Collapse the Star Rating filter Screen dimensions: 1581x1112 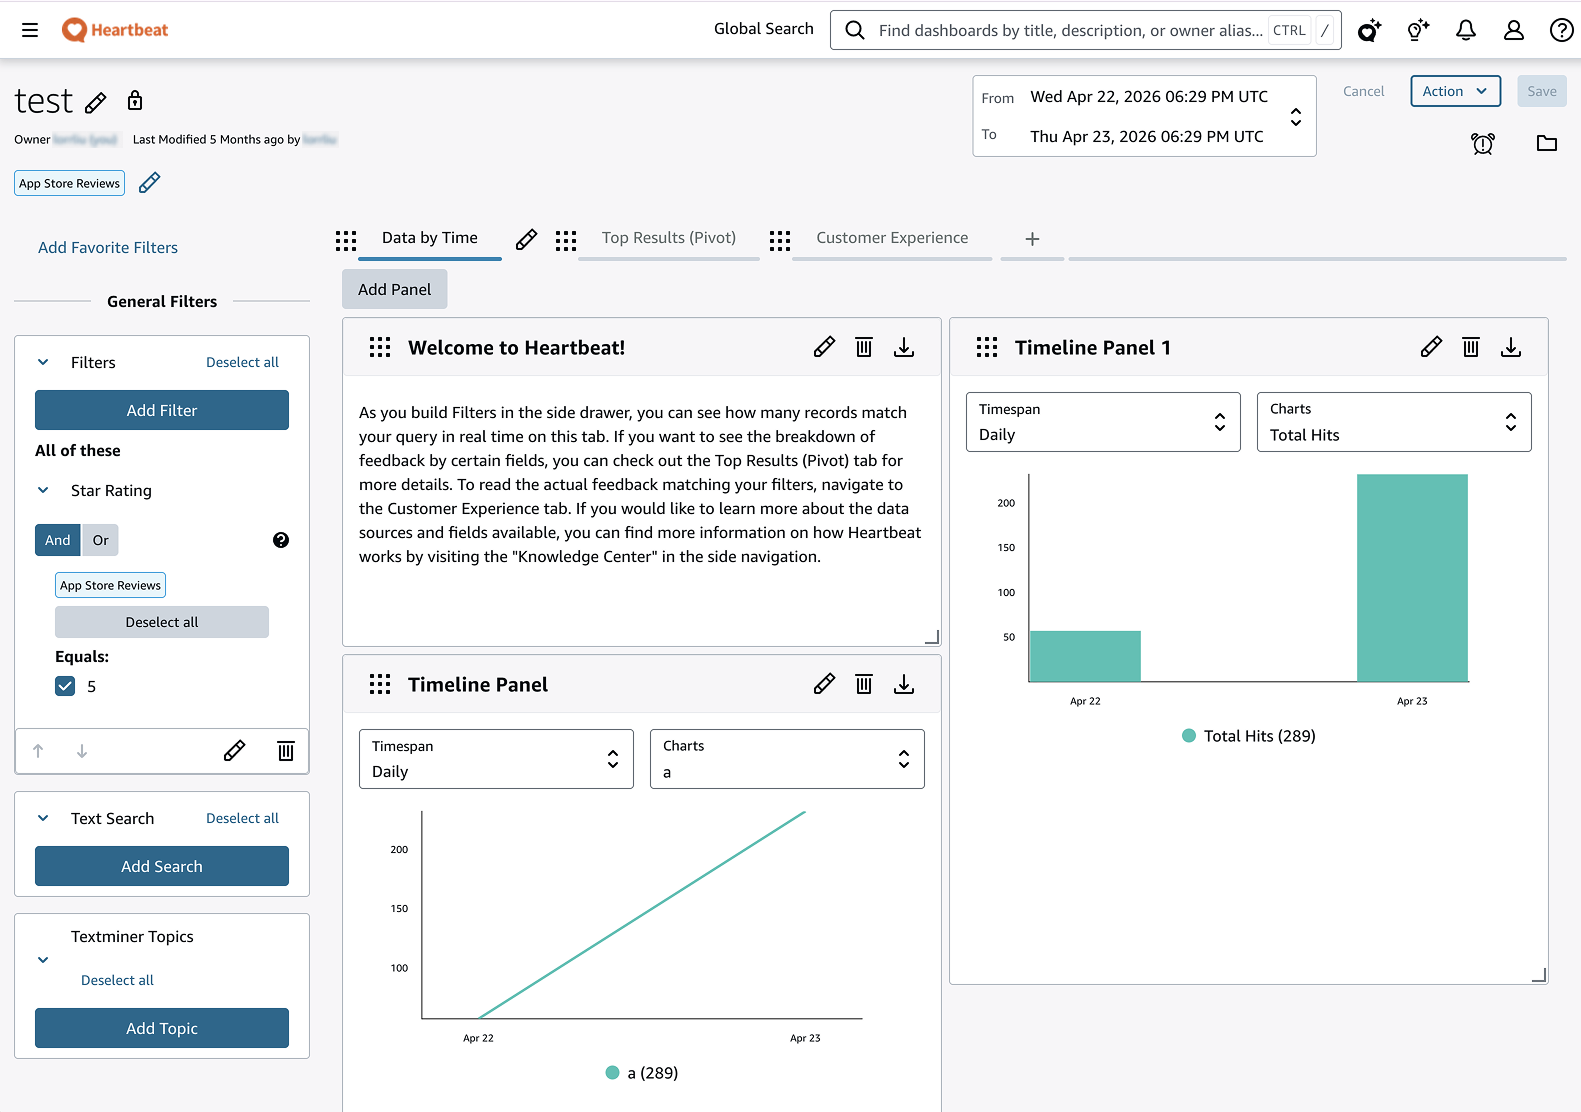click(x=43, y=490)
